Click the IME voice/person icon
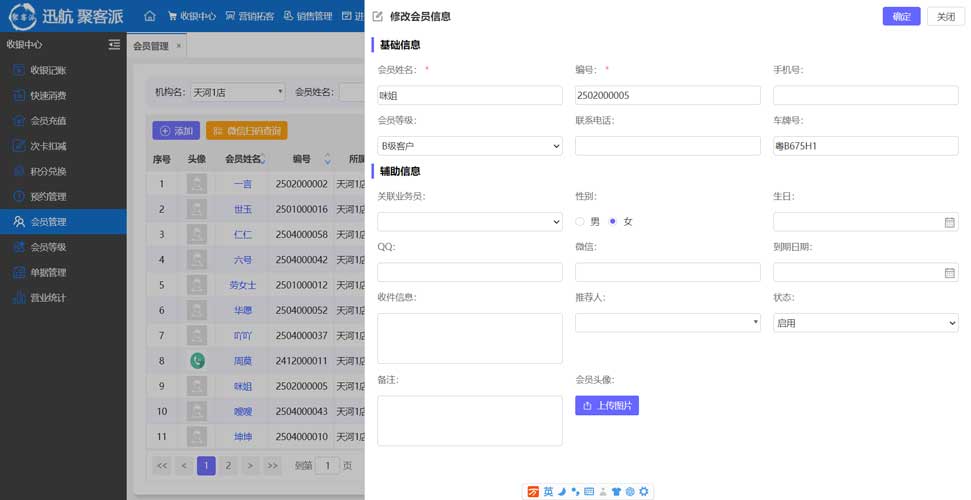 (x=603, y=492)
